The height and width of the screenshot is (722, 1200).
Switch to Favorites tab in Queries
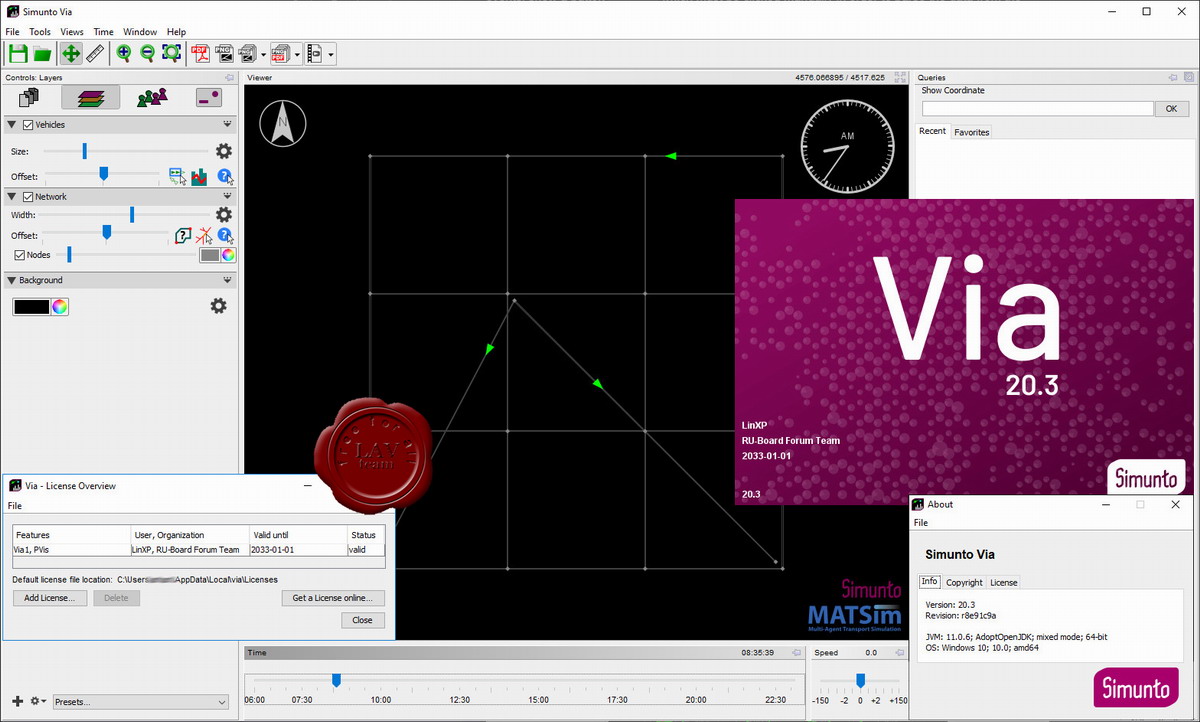(971, 132)
